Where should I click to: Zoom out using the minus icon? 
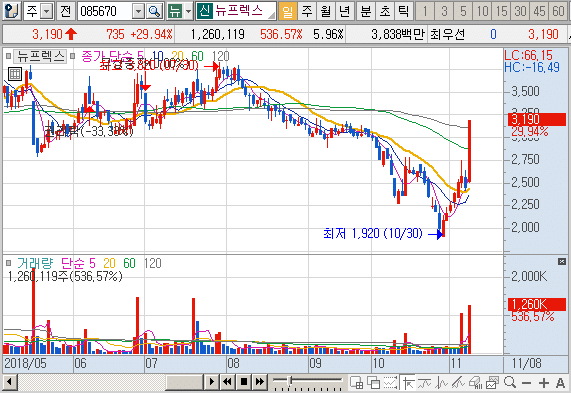pos(526,383)
